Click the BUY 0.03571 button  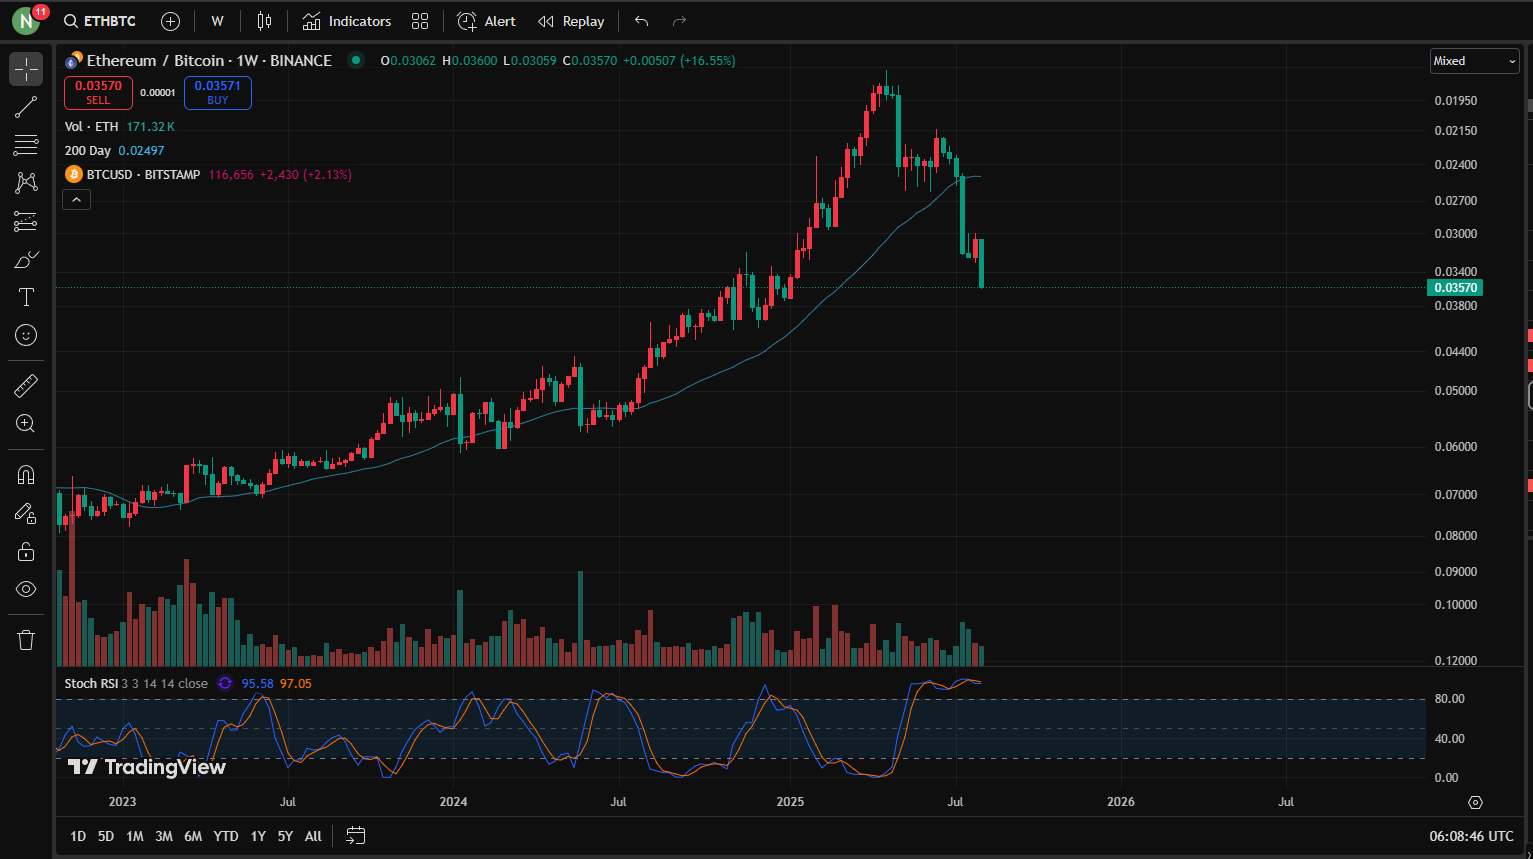coord(217,92)
